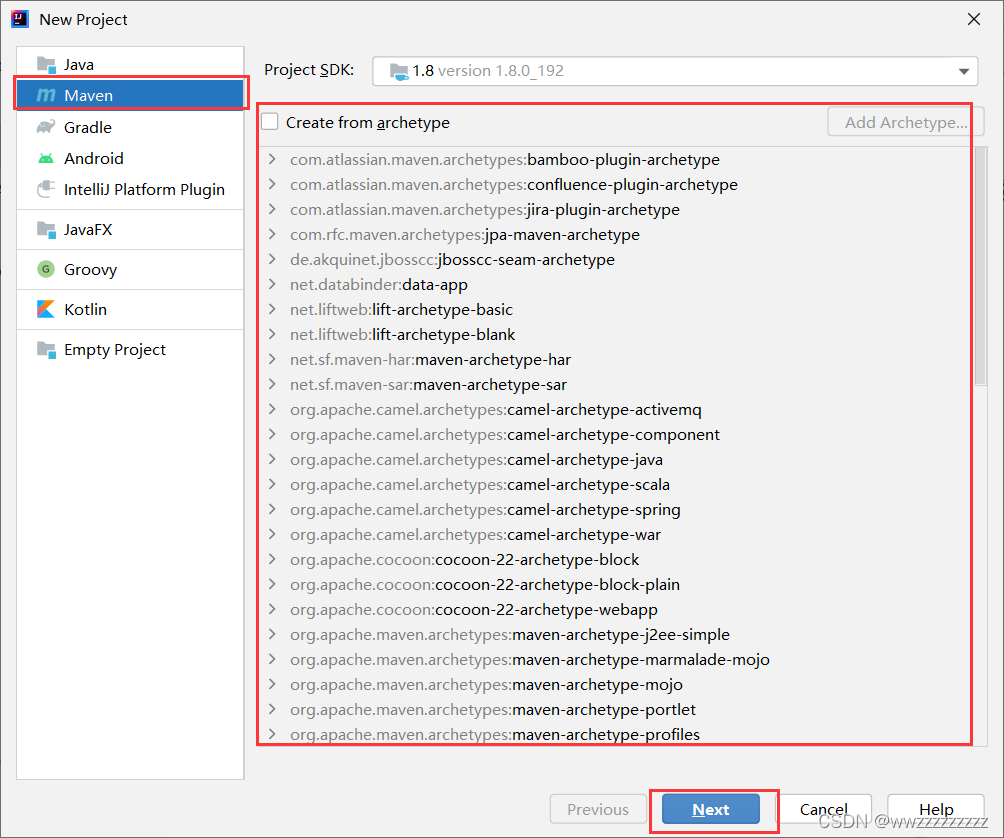
Task: Click the Kotlin logo icon
Action: [x=46, y=309]
